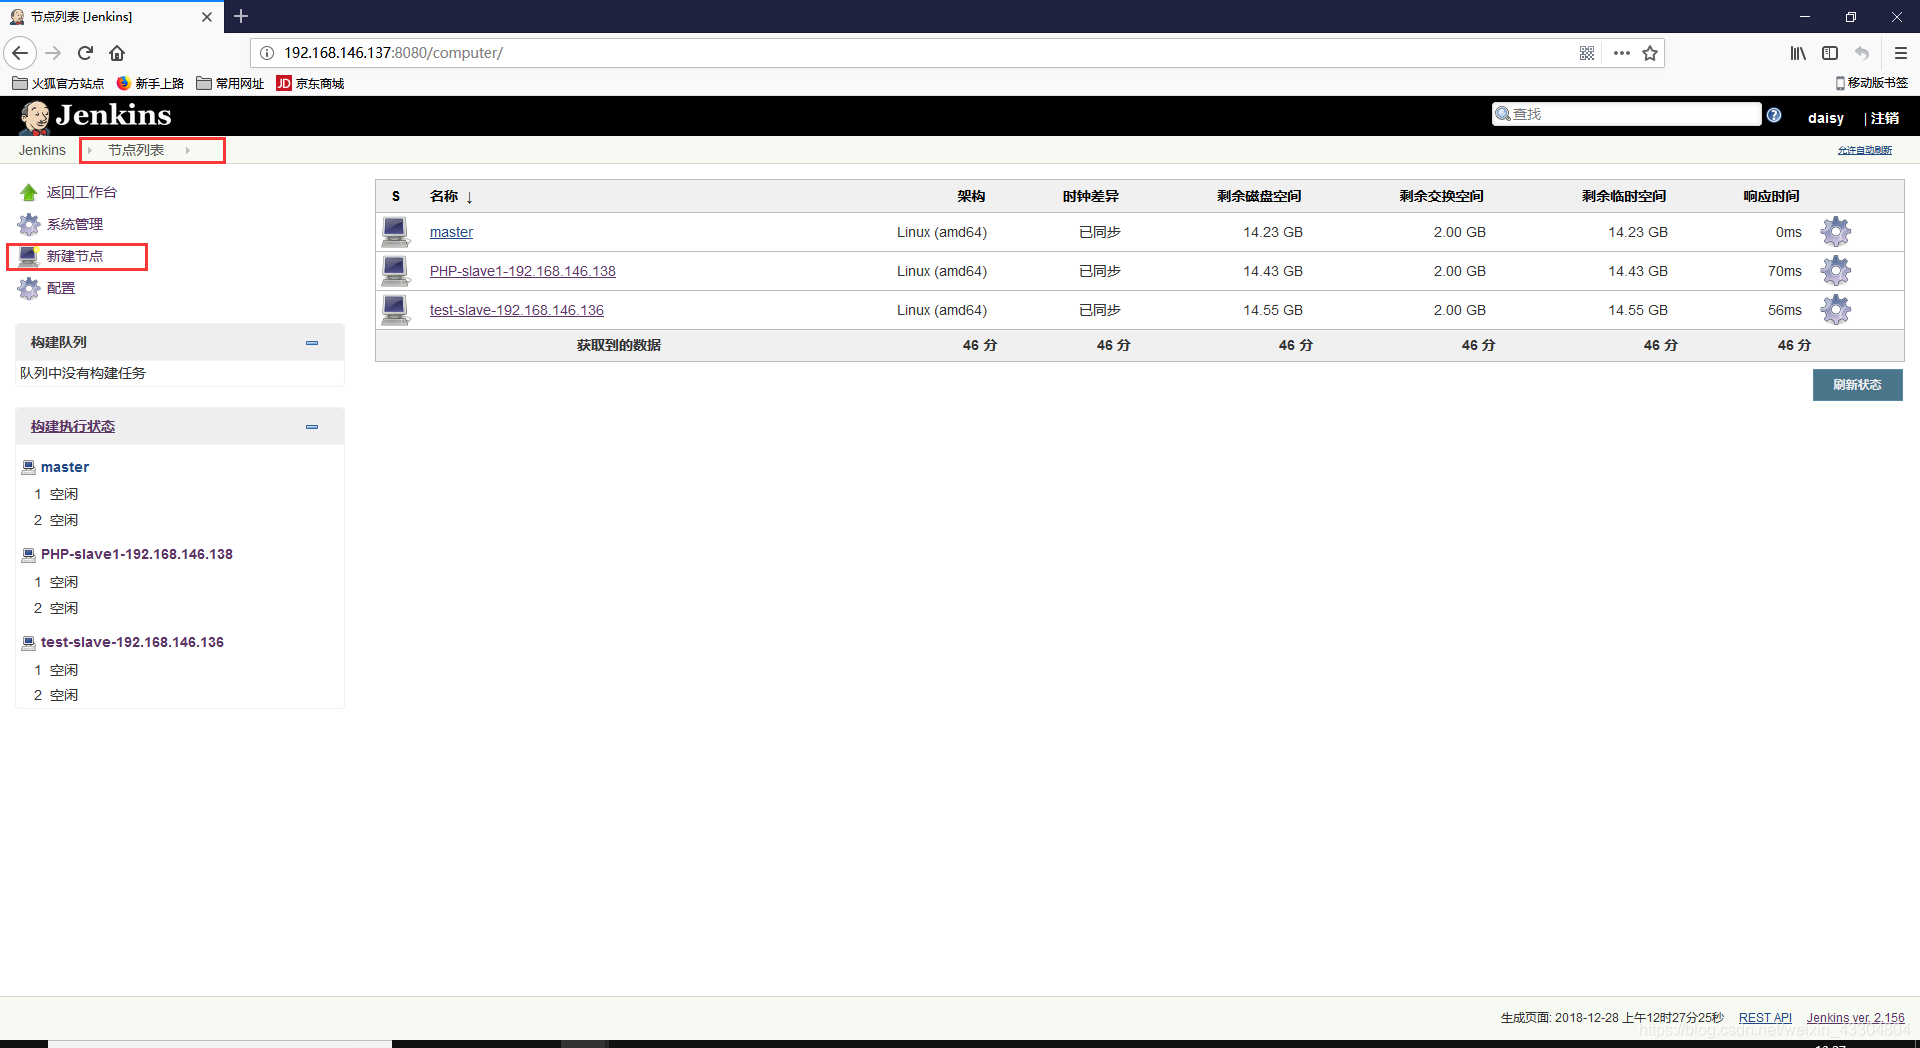
Task: Open Firefox hamburger menu
Action: pyautogui.click(x=1900, y=53)
